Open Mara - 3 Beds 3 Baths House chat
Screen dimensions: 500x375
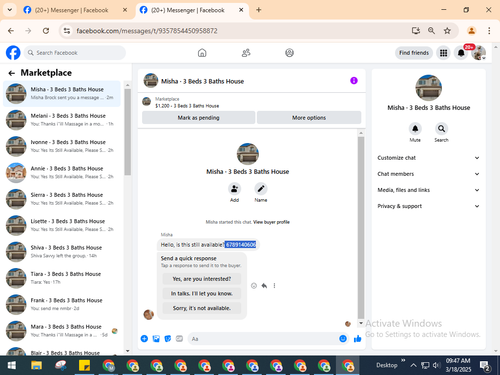pyautogui.click(x=62, y=331)
